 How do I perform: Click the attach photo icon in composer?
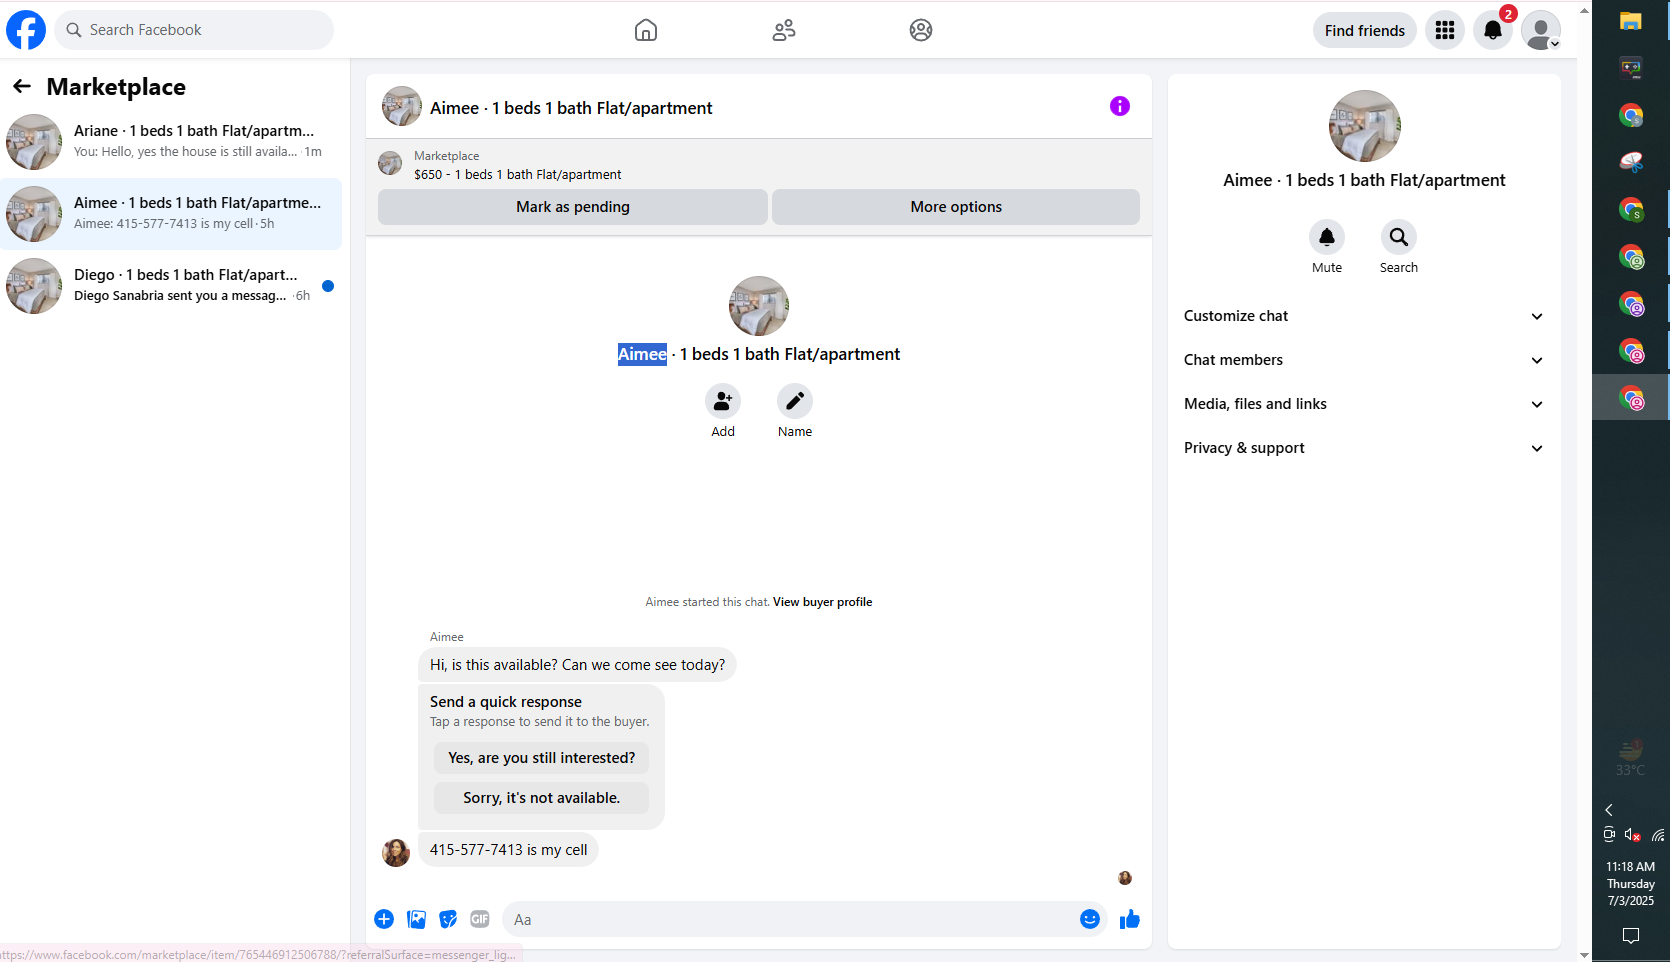pyautogui.click(x=416, y=919)
